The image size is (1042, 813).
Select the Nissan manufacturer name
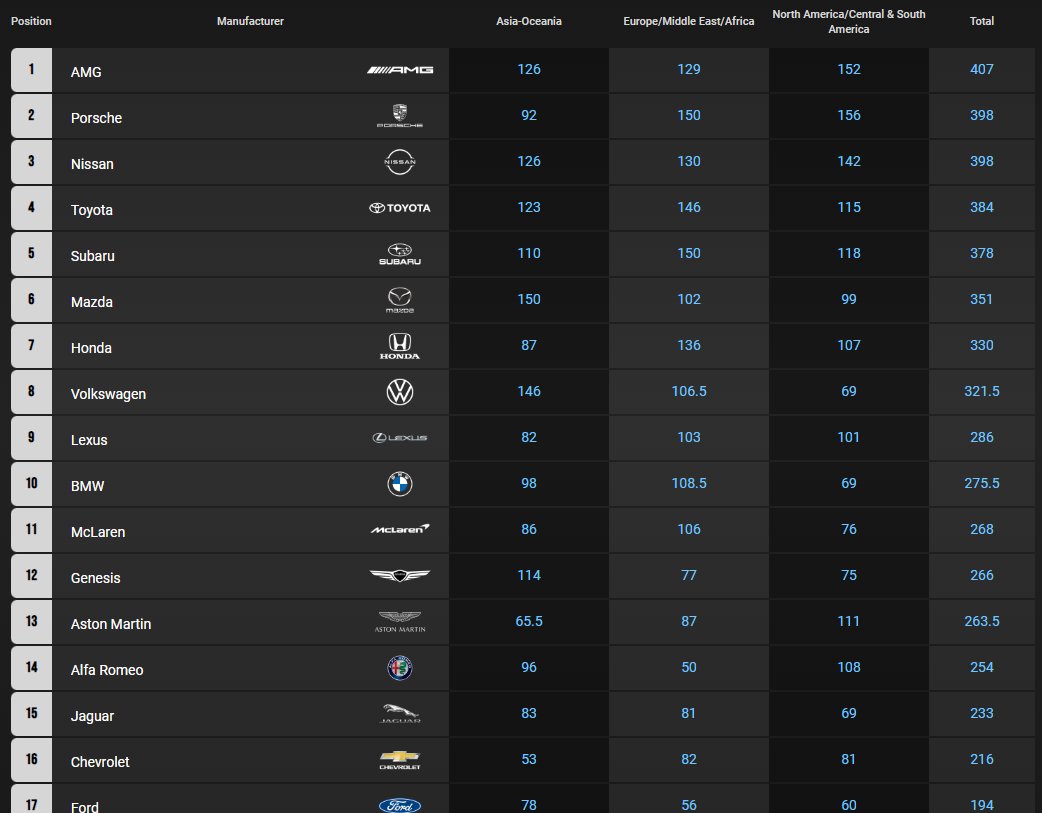coord(92,164)
